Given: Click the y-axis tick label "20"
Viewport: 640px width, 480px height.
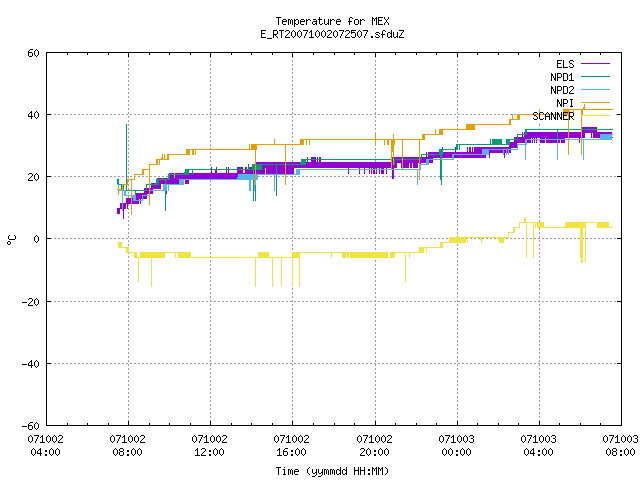Looking at the screenshot, I should pyautogui.click(x=33, y=177).
